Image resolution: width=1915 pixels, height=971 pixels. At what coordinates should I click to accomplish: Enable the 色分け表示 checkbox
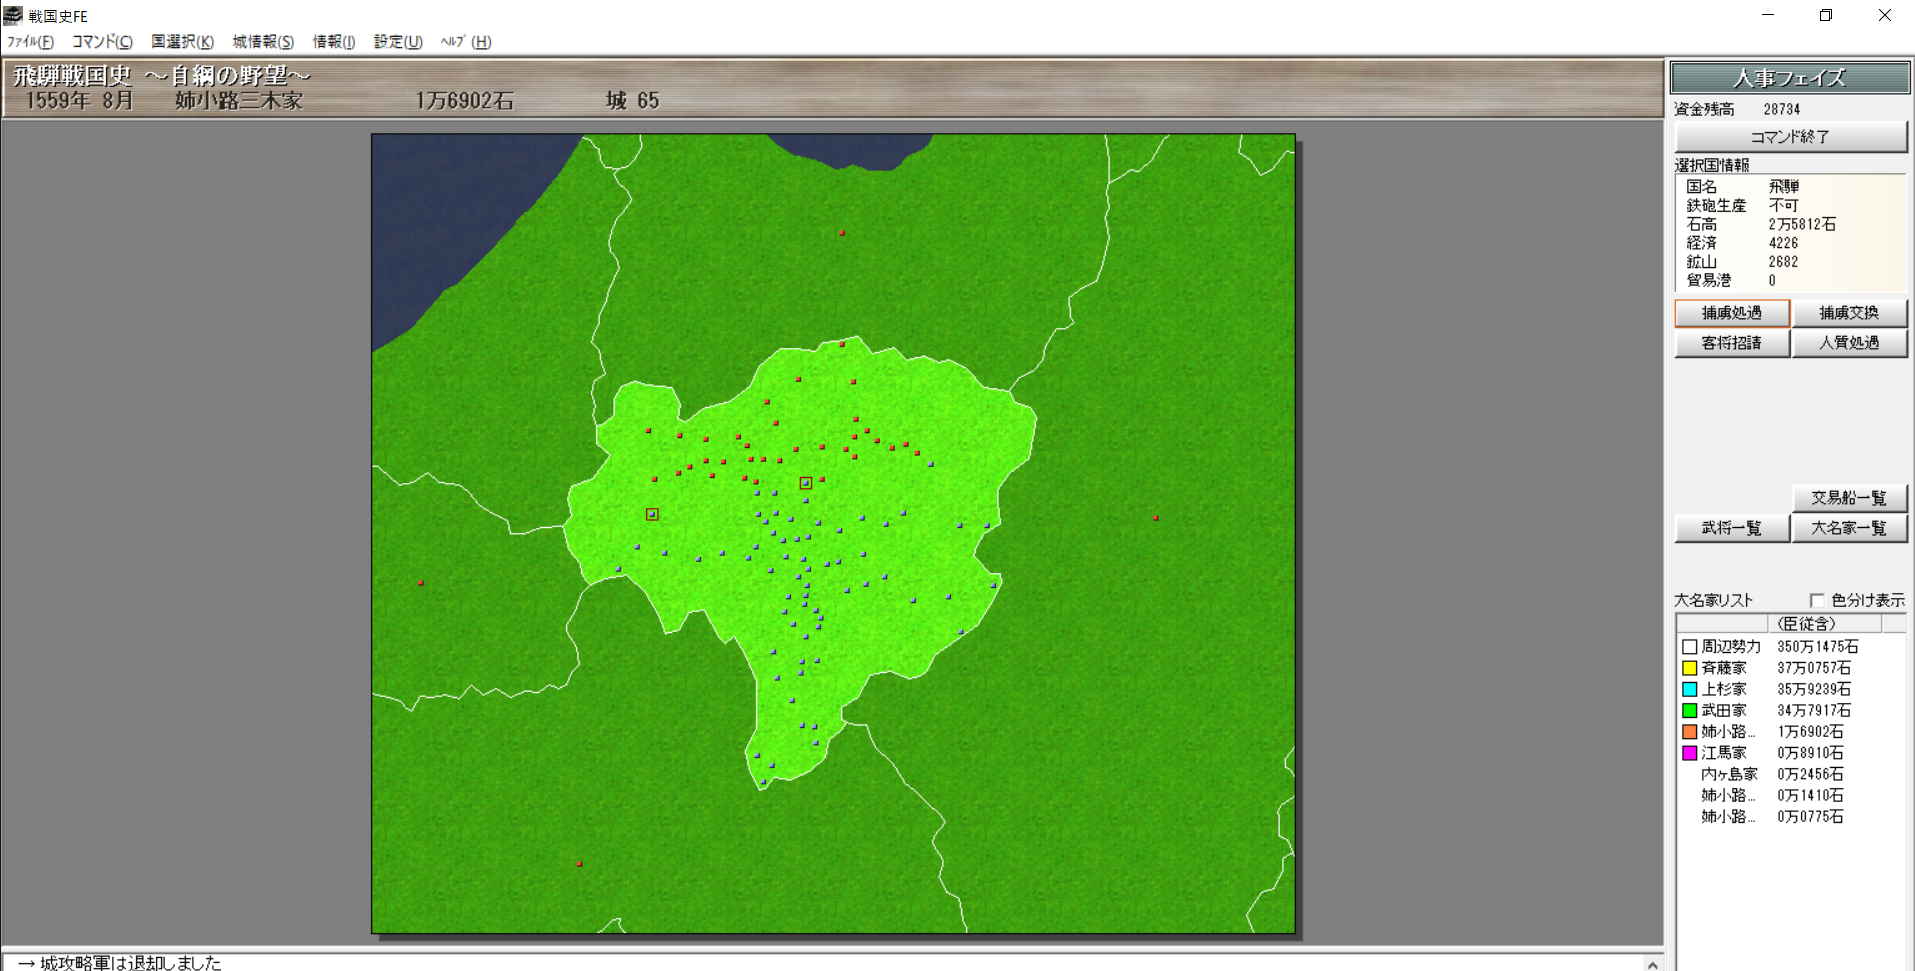coord(1817,600)
